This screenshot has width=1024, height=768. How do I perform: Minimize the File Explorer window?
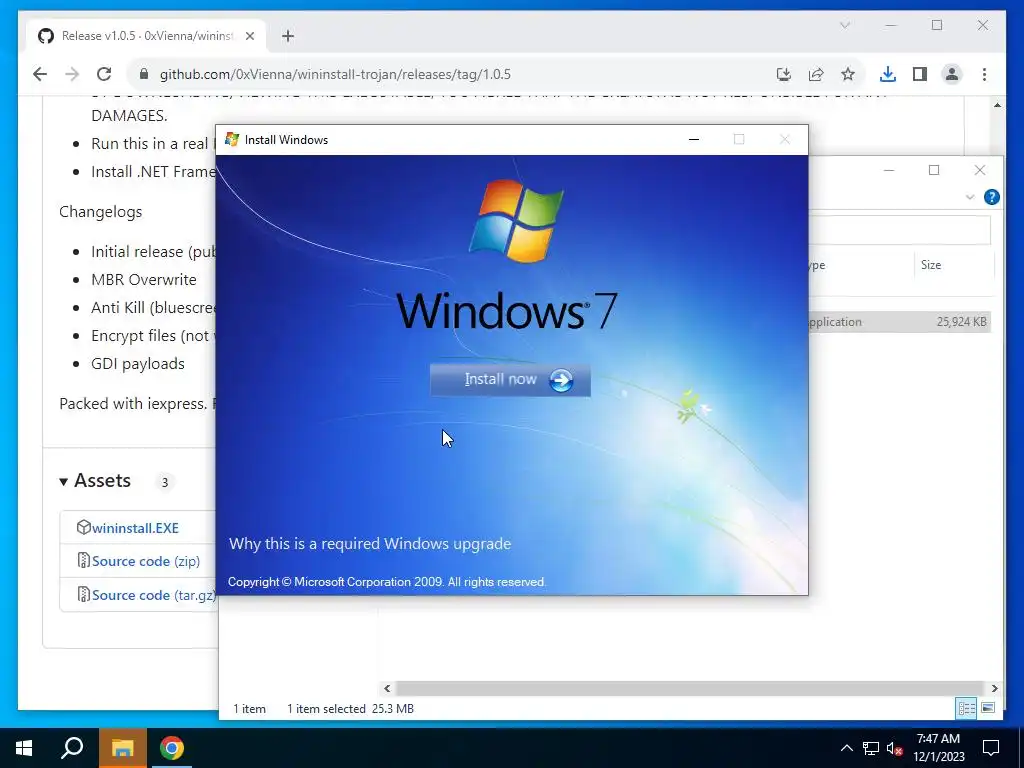tap(889, 170)
